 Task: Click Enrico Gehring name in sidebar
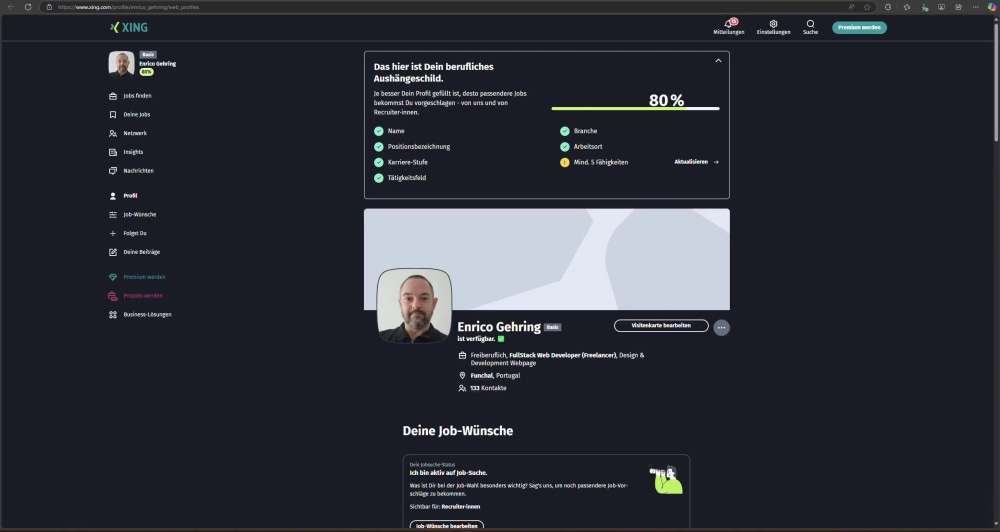158,64
